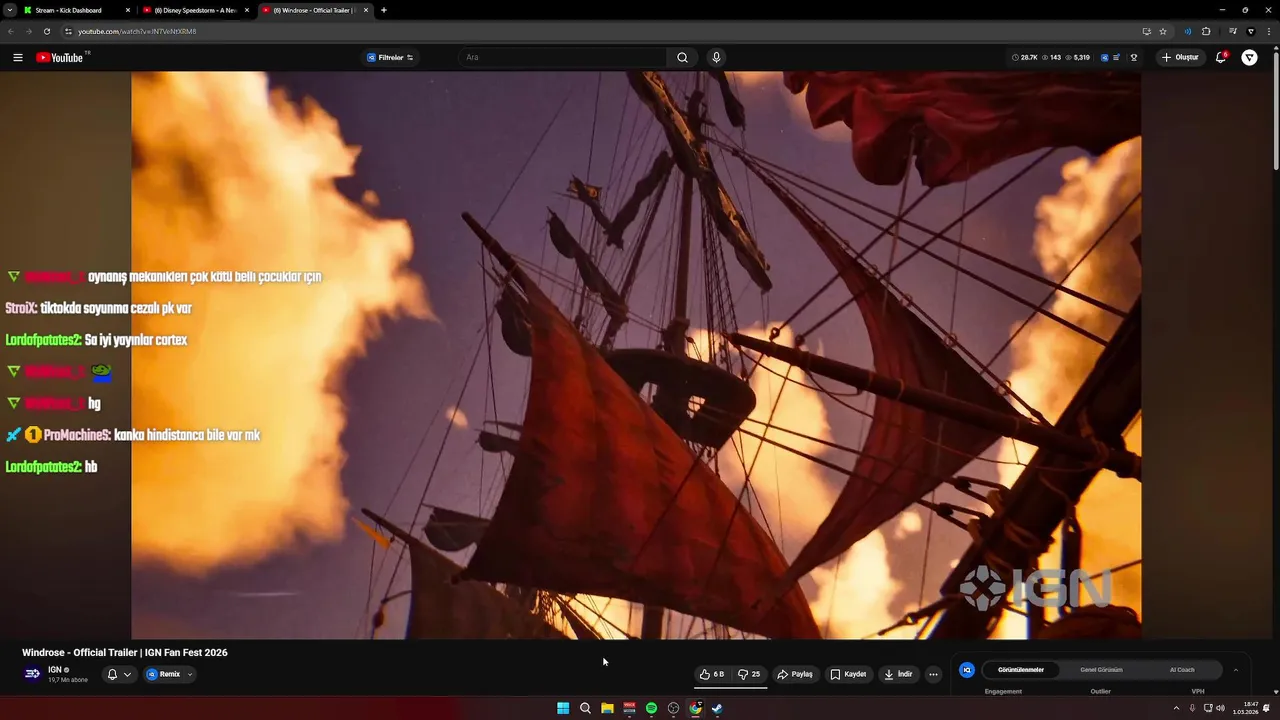1280x720 pixels.
Task: Open the IGN channel avatar
Action: tap(32, 674)
